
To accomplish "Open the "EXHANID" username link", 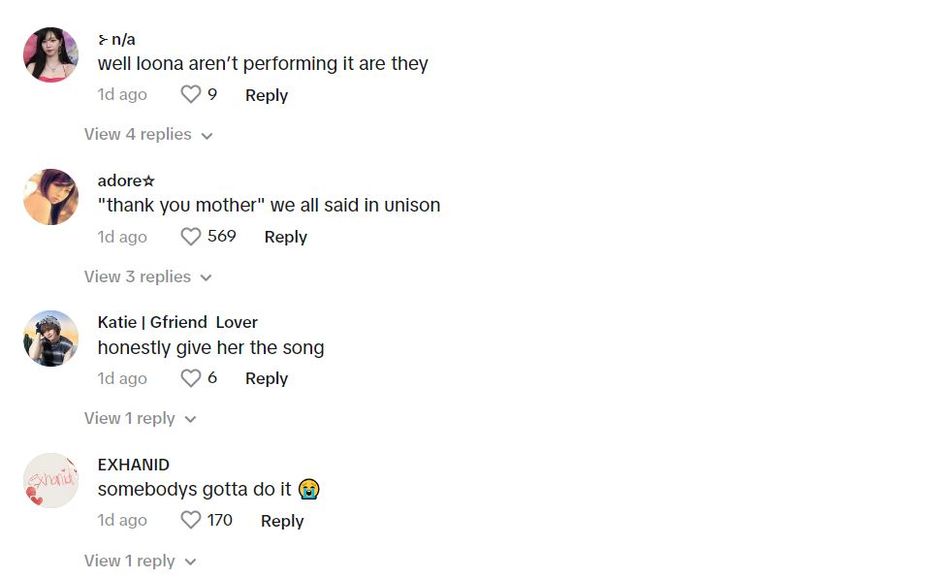I will [x=133, y=464].
